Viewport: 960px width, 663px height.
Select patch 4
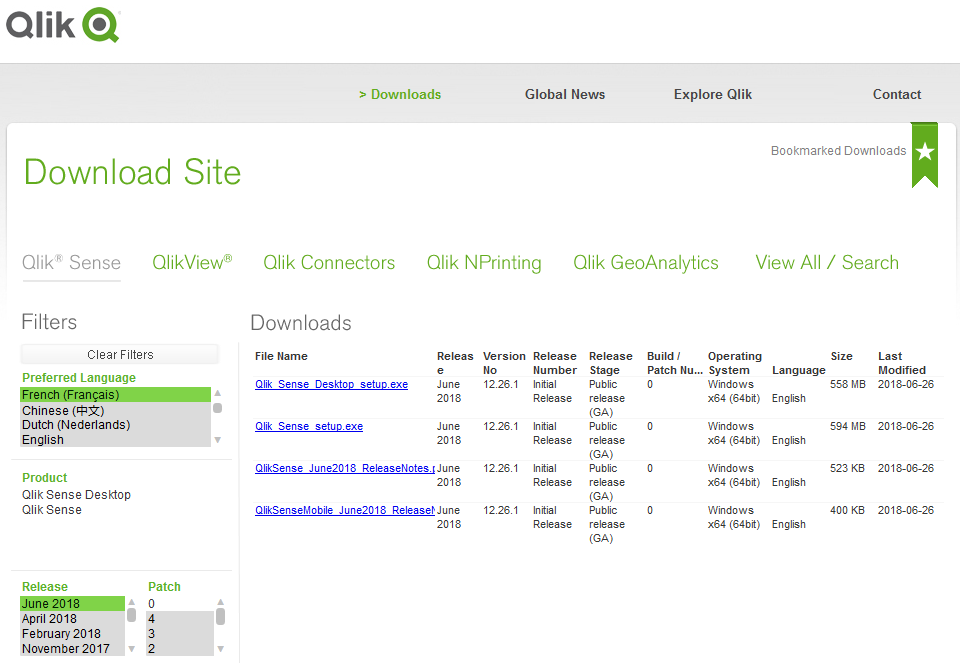click(x=180, y=619)
